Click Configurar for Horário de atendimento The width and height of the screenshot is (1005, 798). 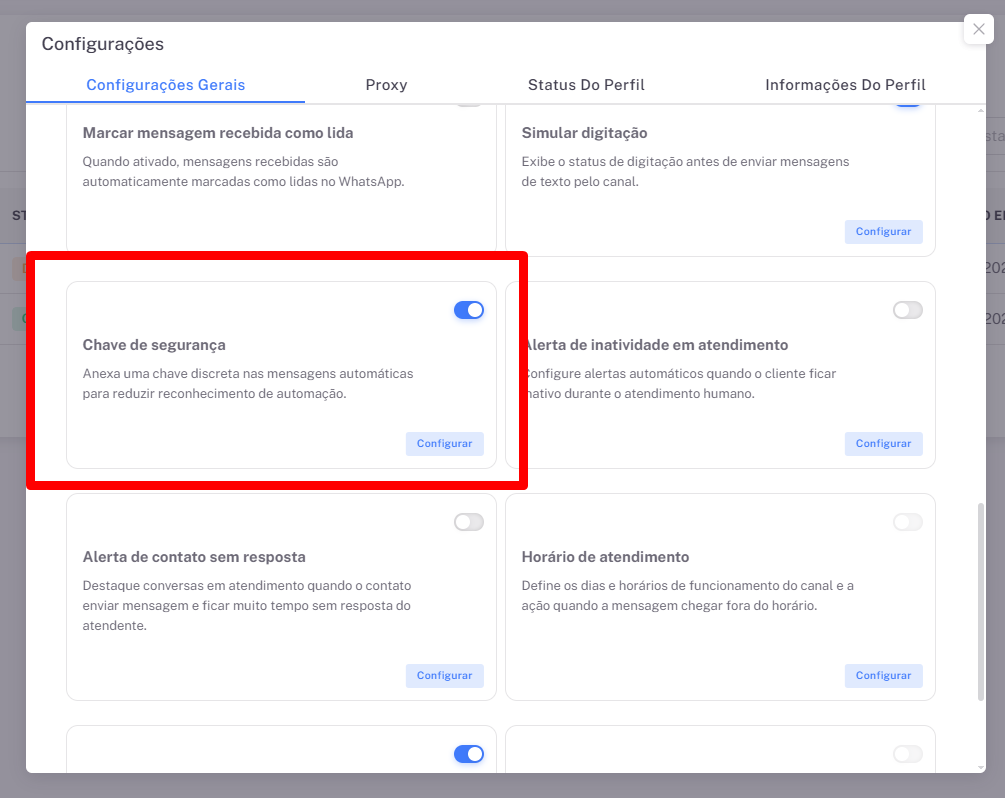click(883, 676)
